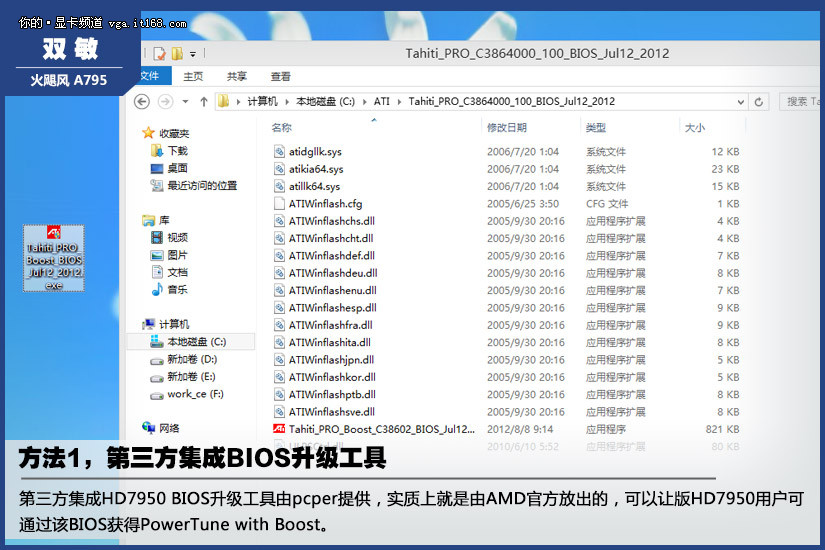Viewport: 825px width, 550px height.
Task: Select the ATIWinflash.cfg file
Action: [325, 204]
